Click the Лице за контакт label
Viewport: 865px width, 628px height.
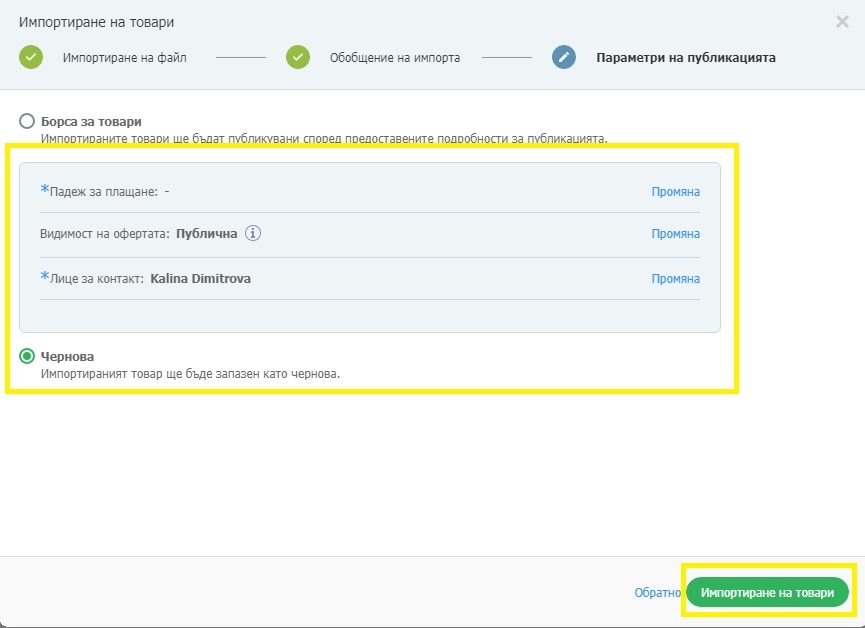tap(97, 279)
